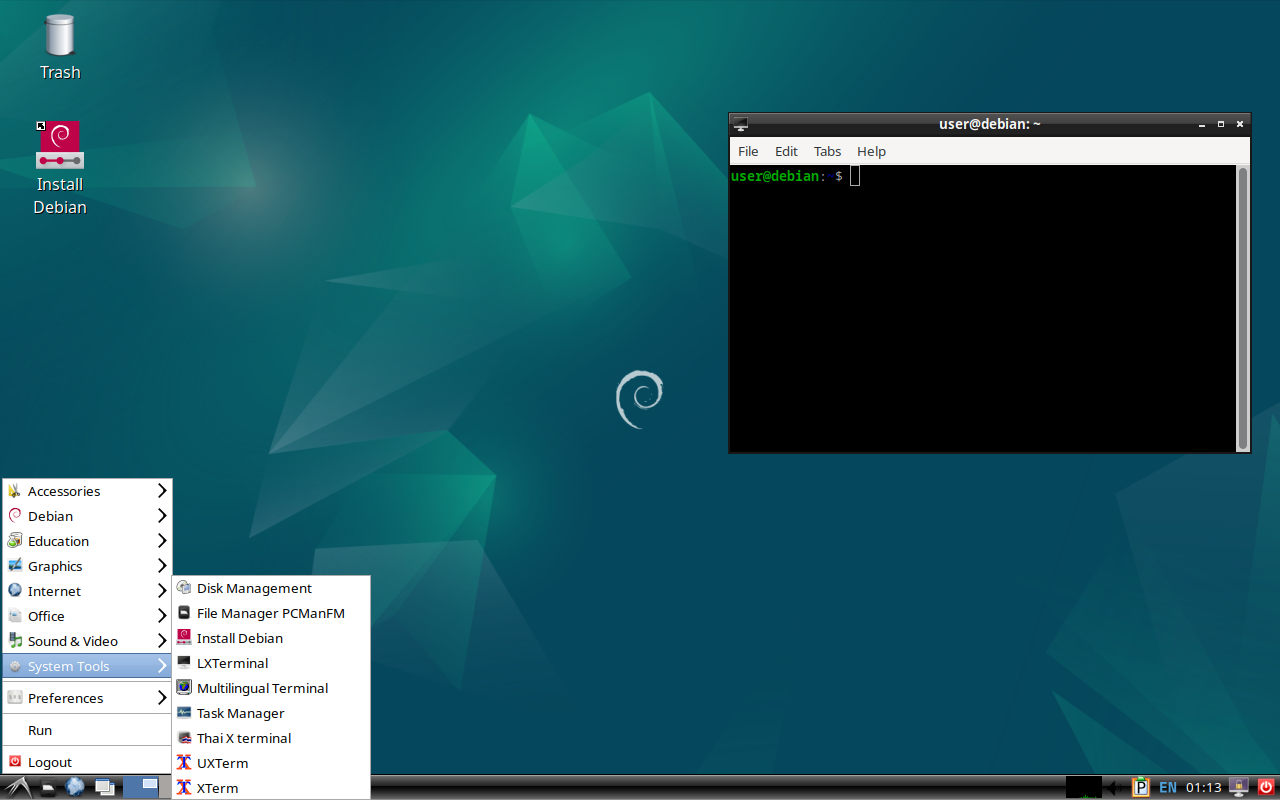Launch XTerm from the submenu

[271, 788]
